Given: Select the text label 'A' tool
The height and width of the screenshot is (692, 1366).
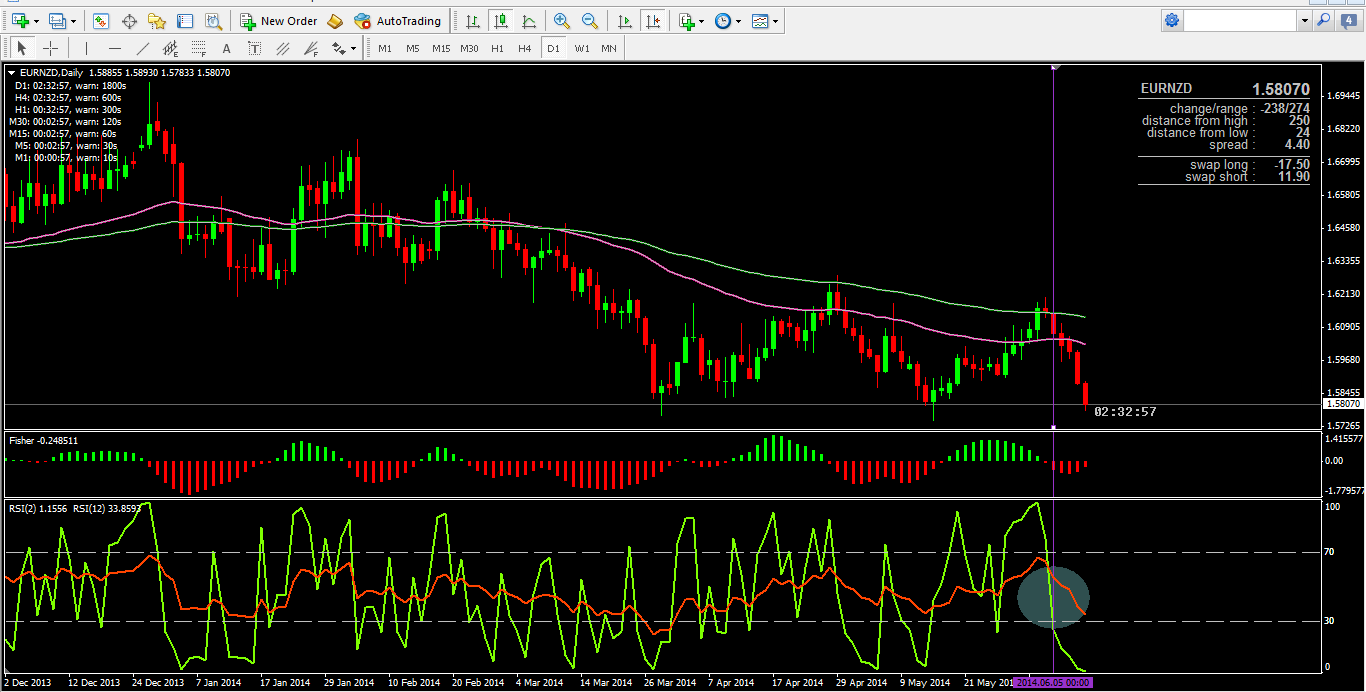Looking at the screenshot, I should click(x=227, y=48).
